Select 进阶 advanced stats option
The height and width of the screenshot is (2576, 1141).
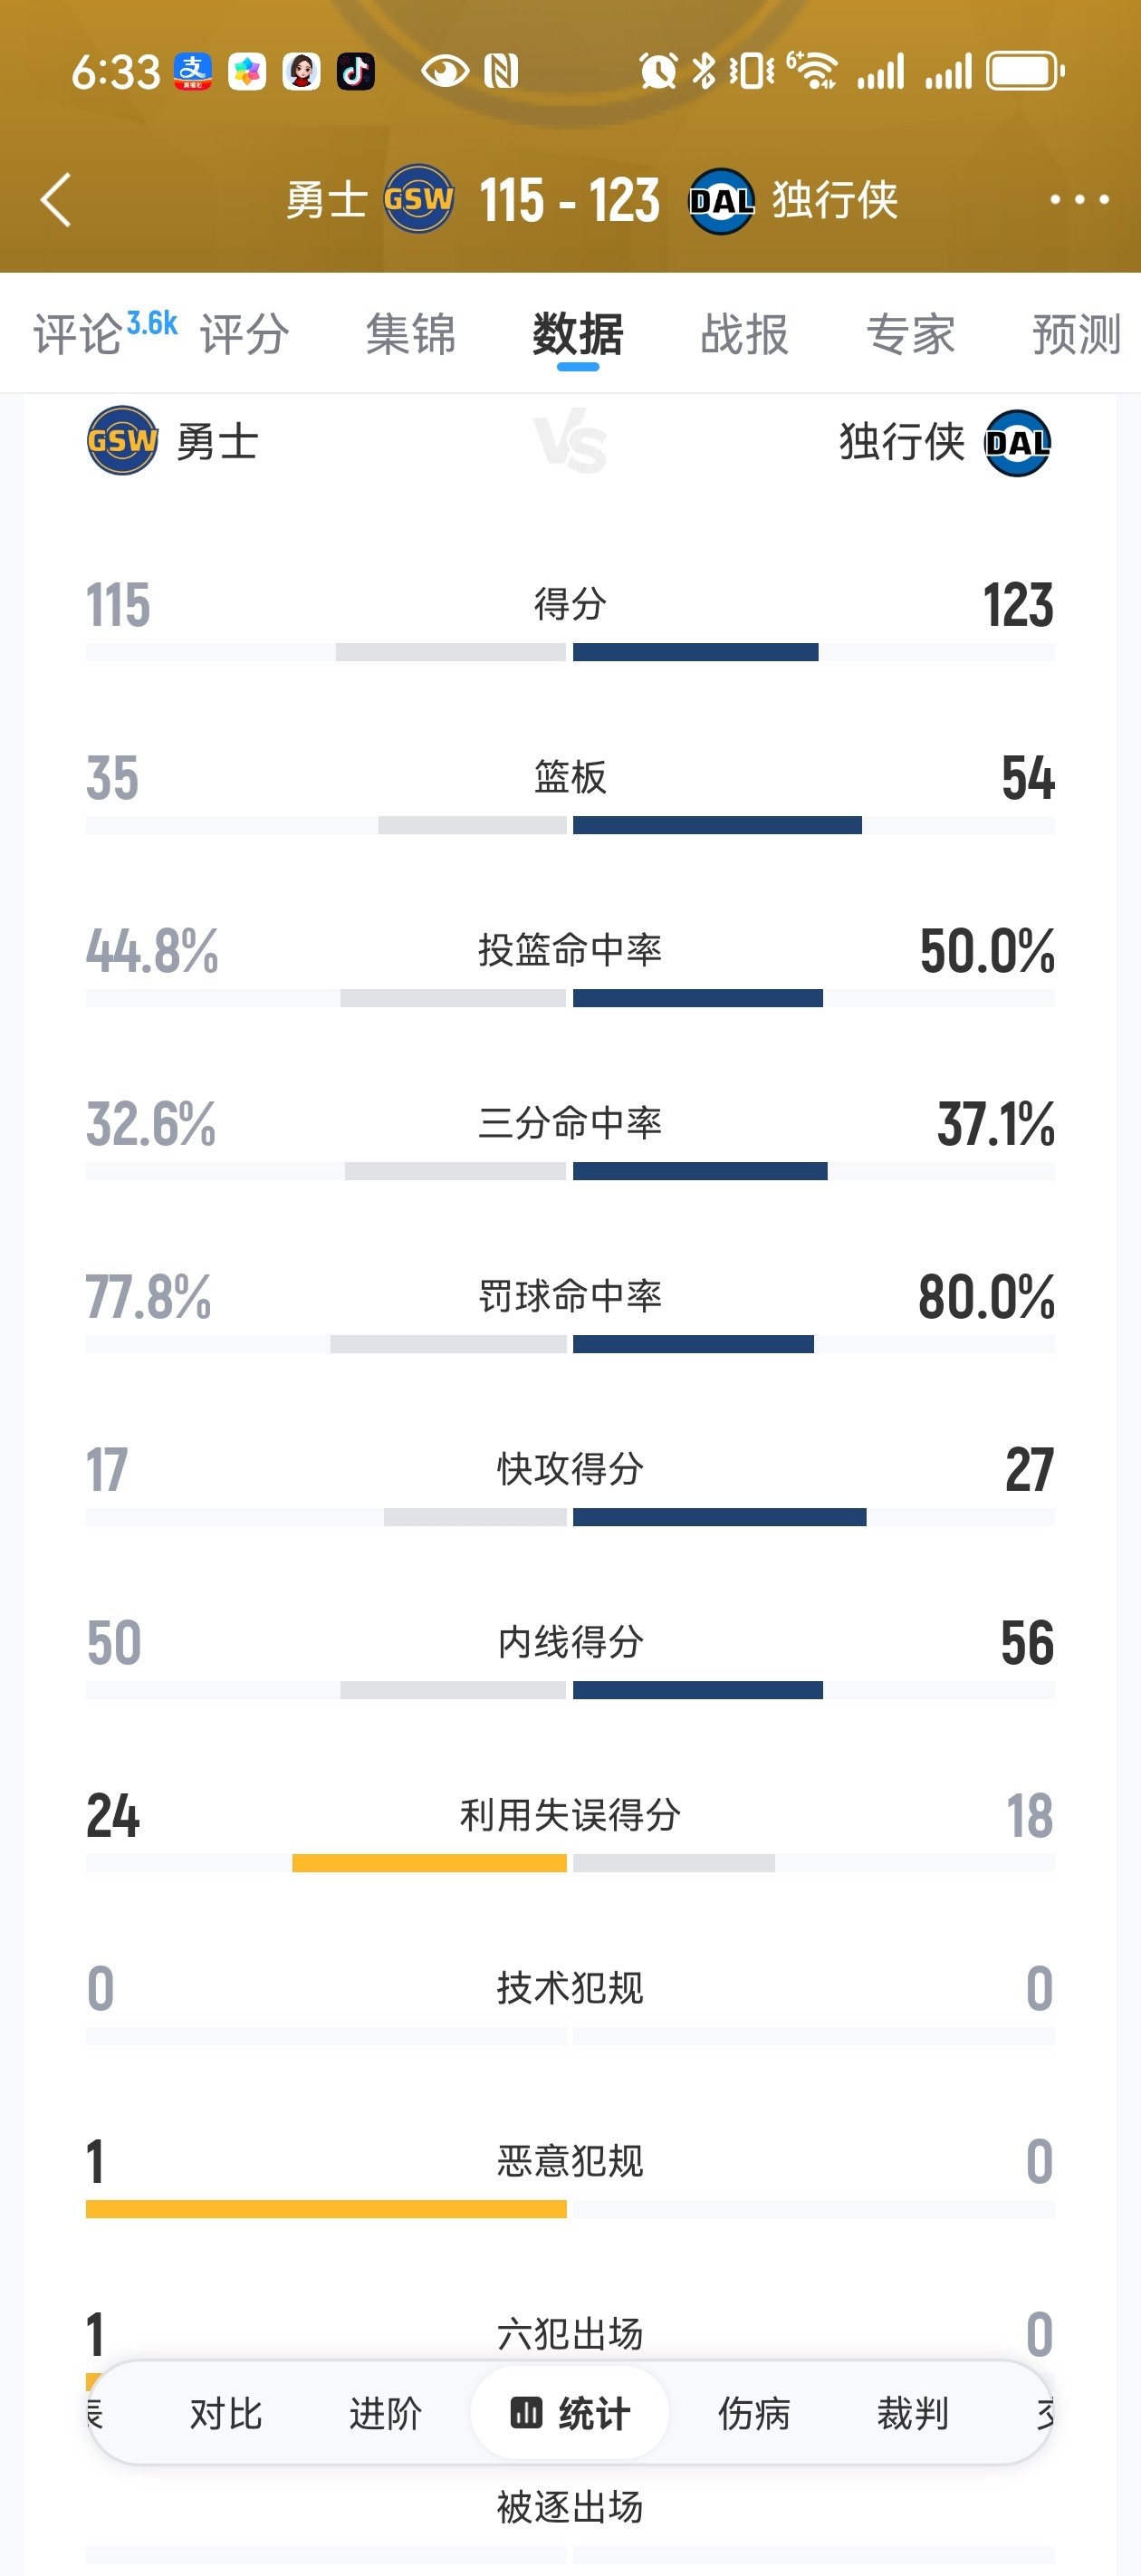385,2413
